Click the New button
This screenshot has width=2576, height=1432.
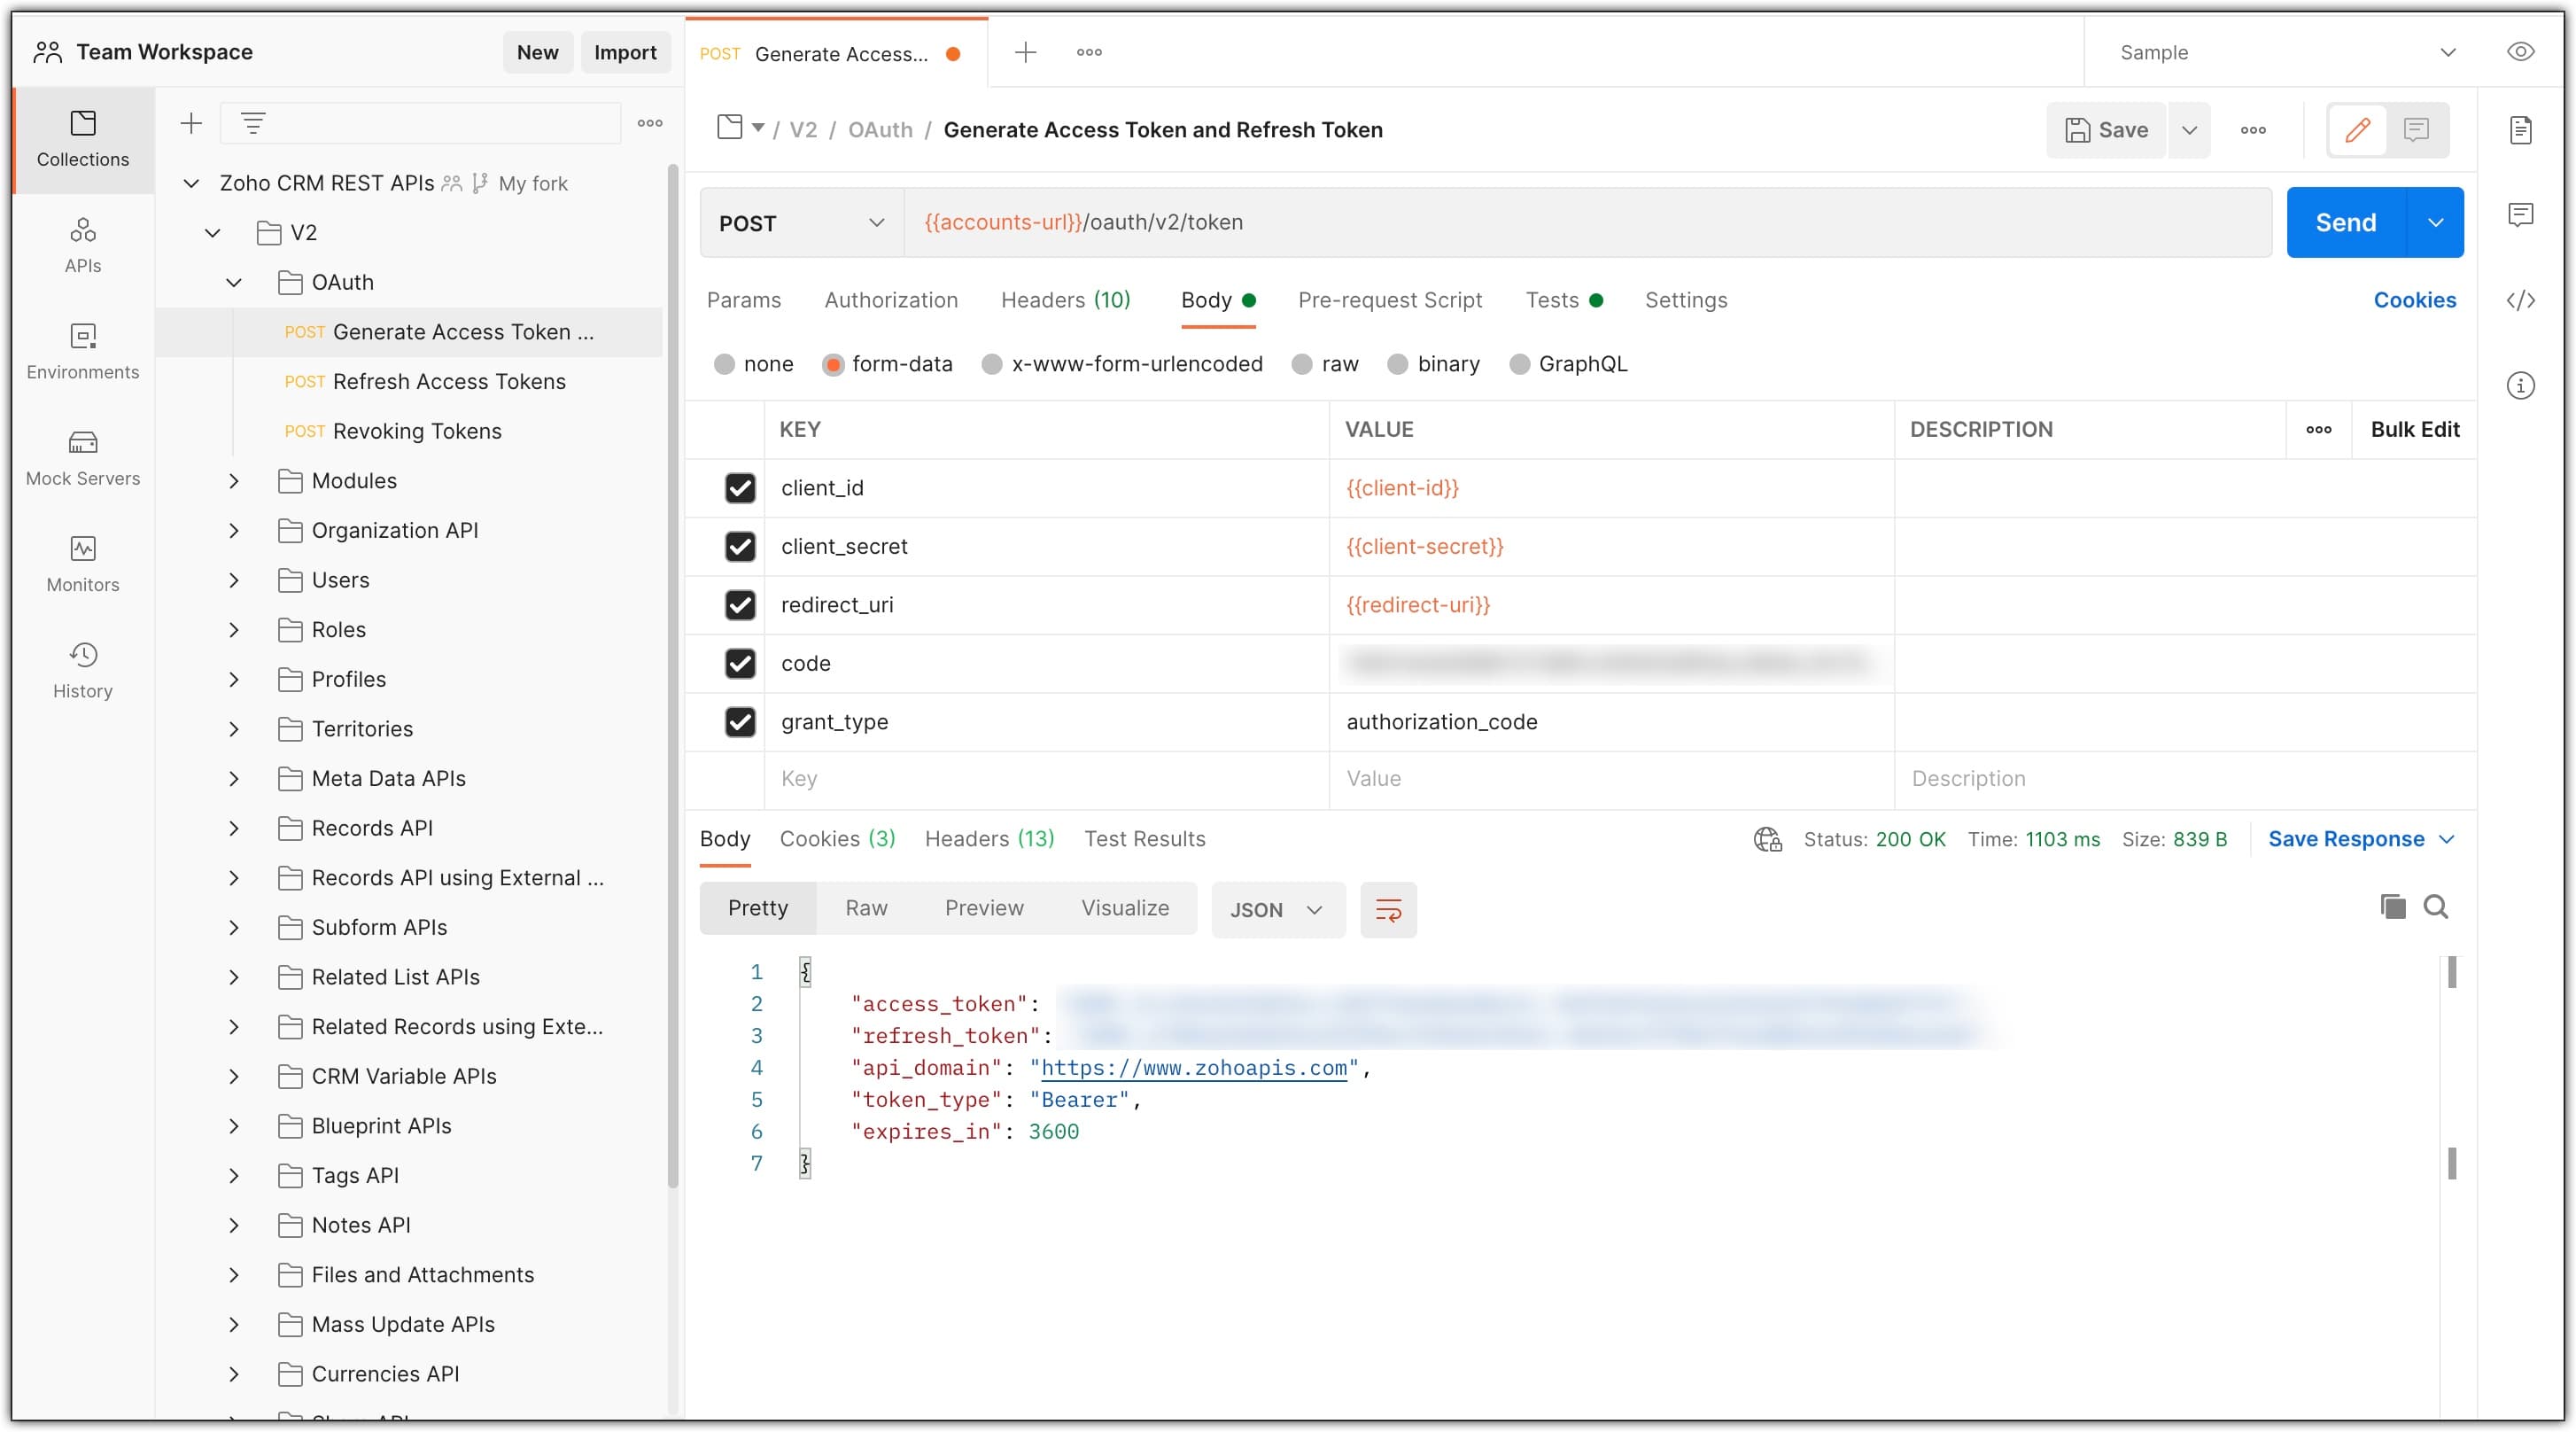[537, 52]
